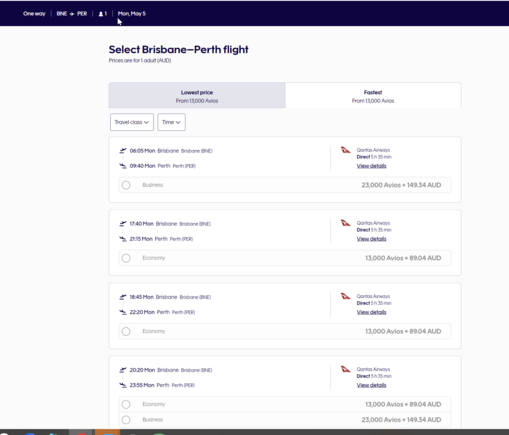This screenshot has width=509, height=435.
Task: Click Qantas logo on 06:05 flight
Action: (345, 150)
